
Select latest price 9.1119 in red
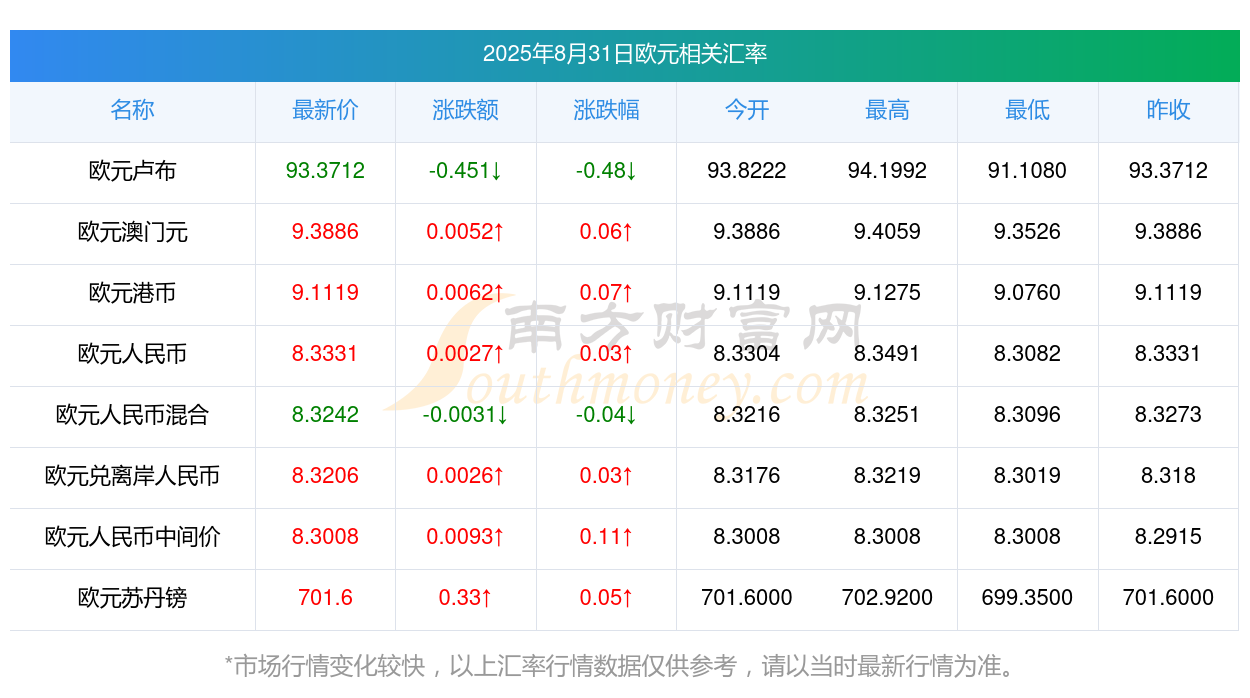click(x=325, y=293)
